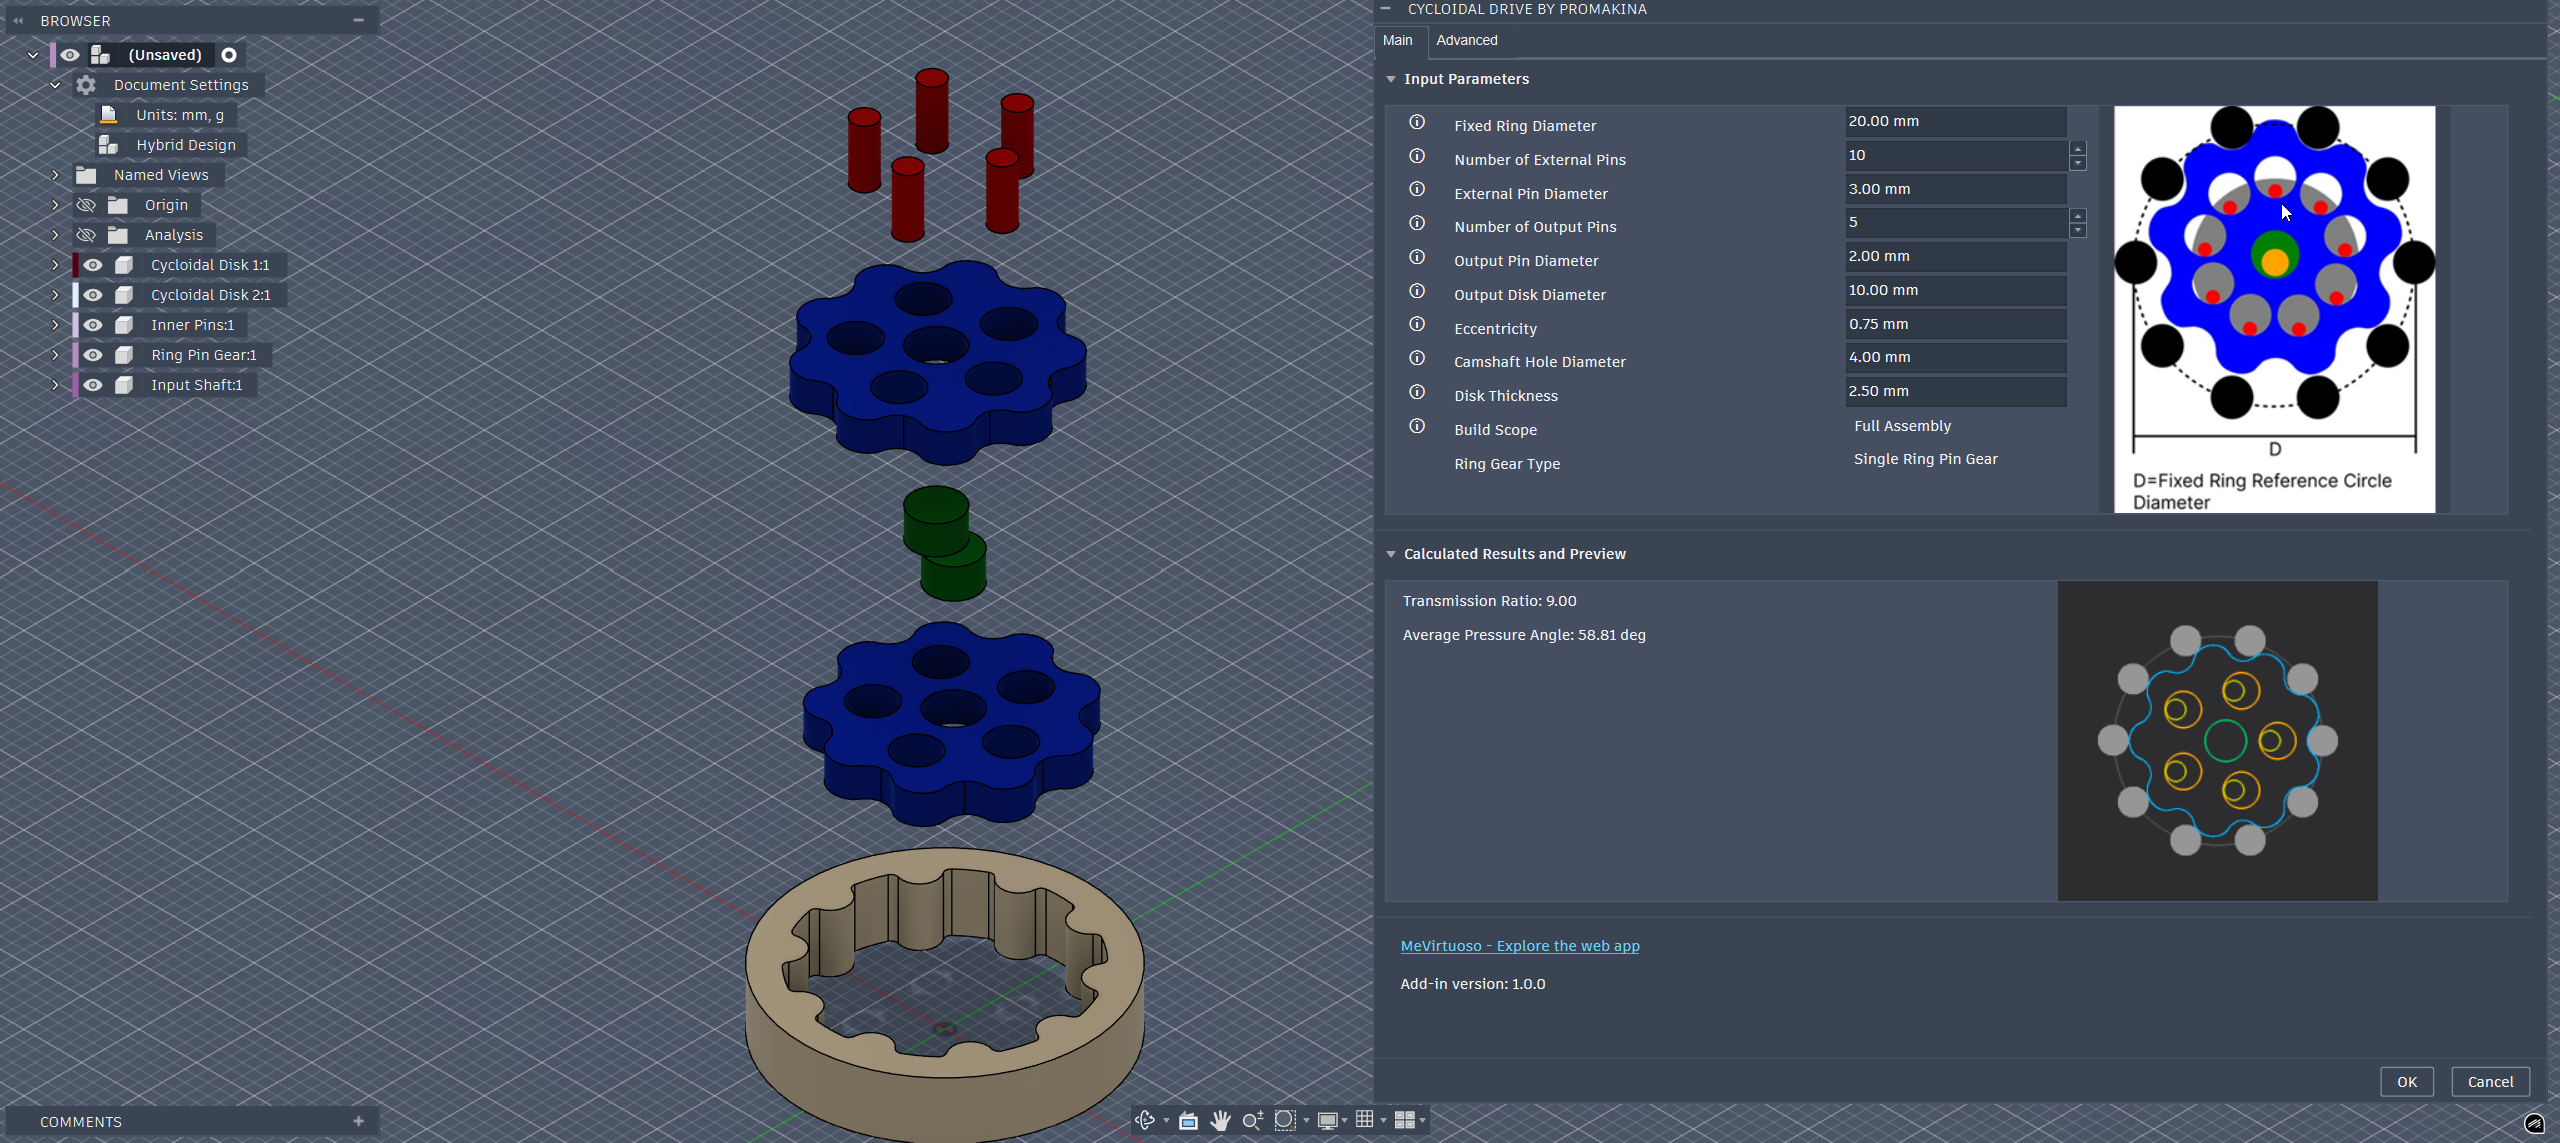Activate the Look At tool
The height and width of the screenshot is (1143, 2560).
pyautogui.click(x=1188, y=1120)
